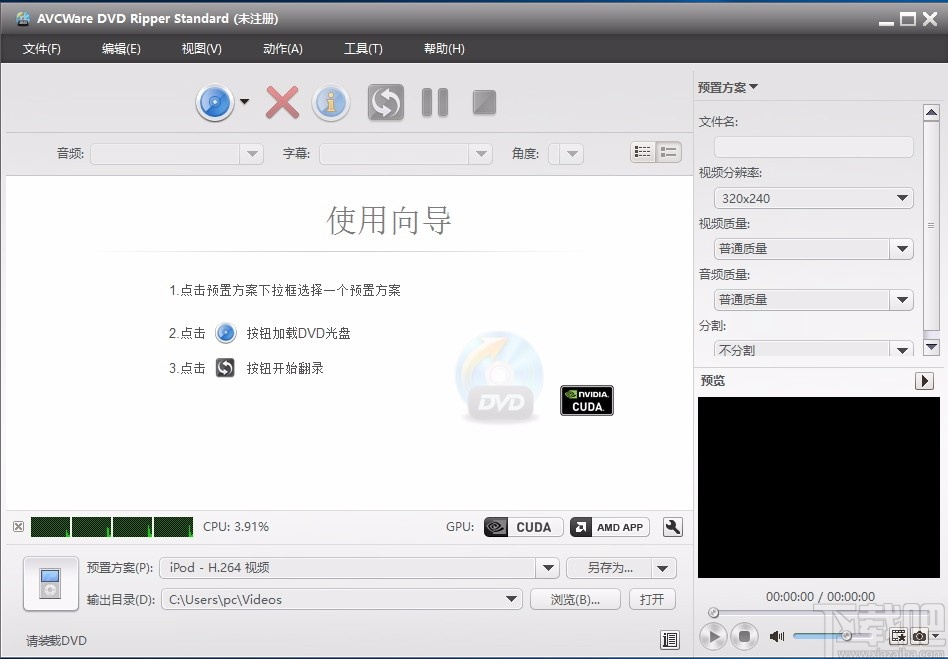948x659 pixels.
Task: Enable AMD APP acceleration
Action: coord(609,527)
